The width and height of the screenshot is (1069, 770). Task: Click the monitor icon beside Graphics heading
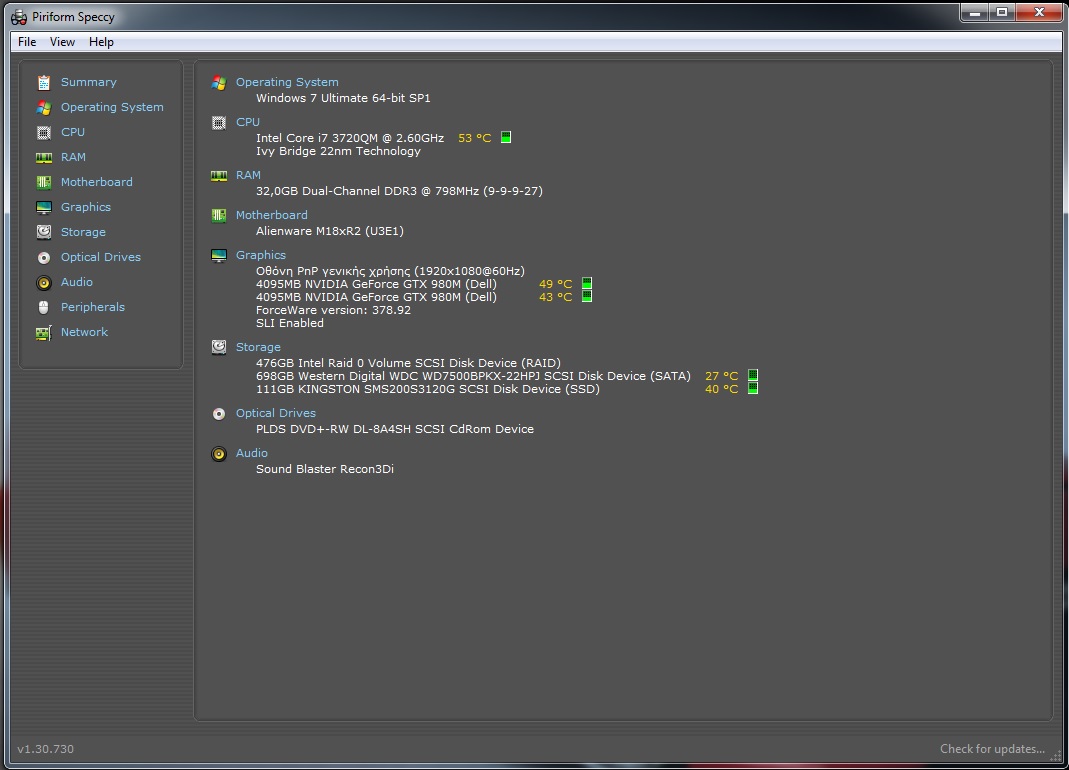(x=219, y=256)
